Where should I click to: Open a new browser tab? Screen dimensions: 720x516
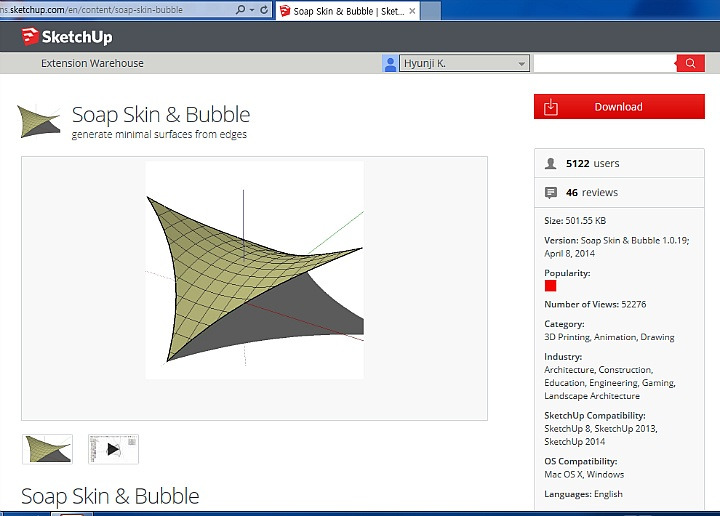431,11
